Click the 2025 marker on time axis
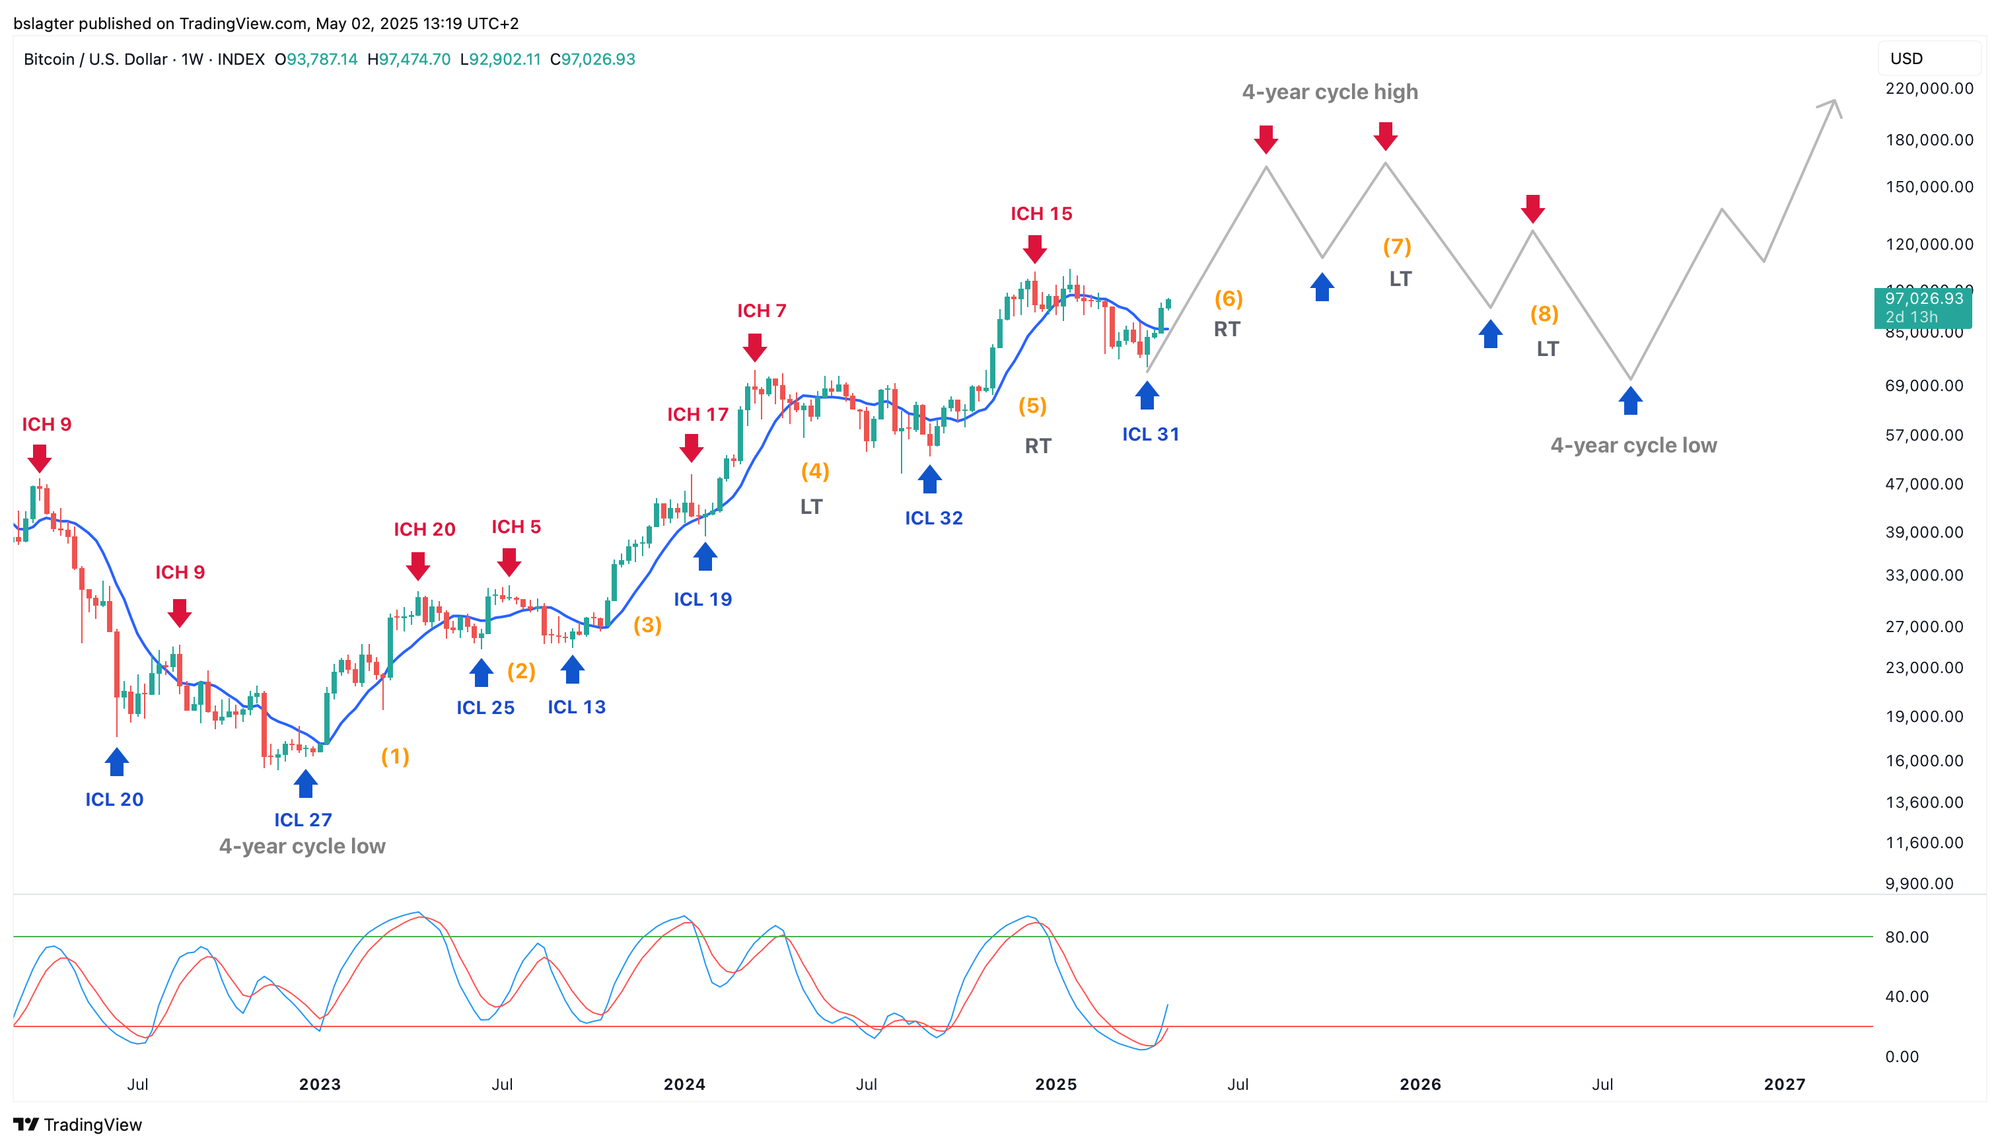Image resolution: width=2000 pixels, height=1148 pixels. tap(1056, 1084)
